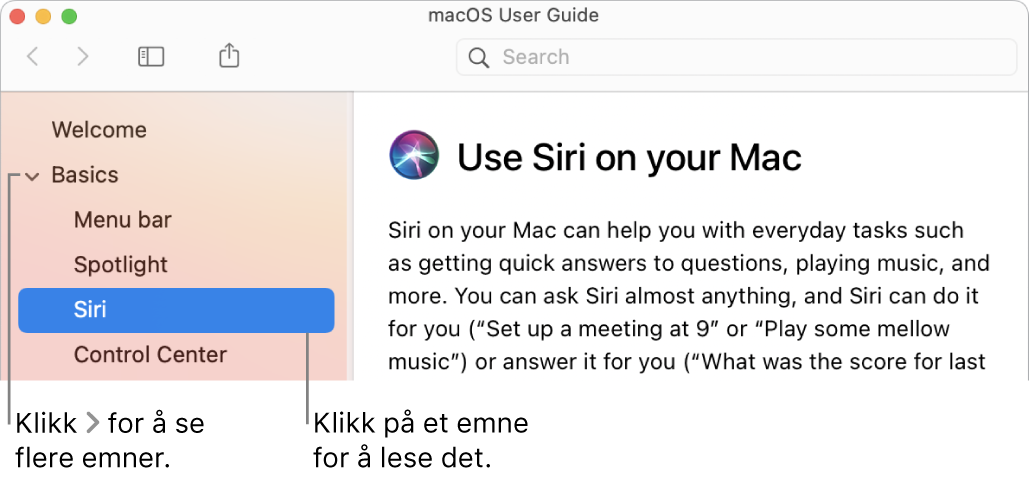Image resolution: width=1035 pixels, height=479 pixels.
Task: Open the Welcome topic
Action: 99,130
